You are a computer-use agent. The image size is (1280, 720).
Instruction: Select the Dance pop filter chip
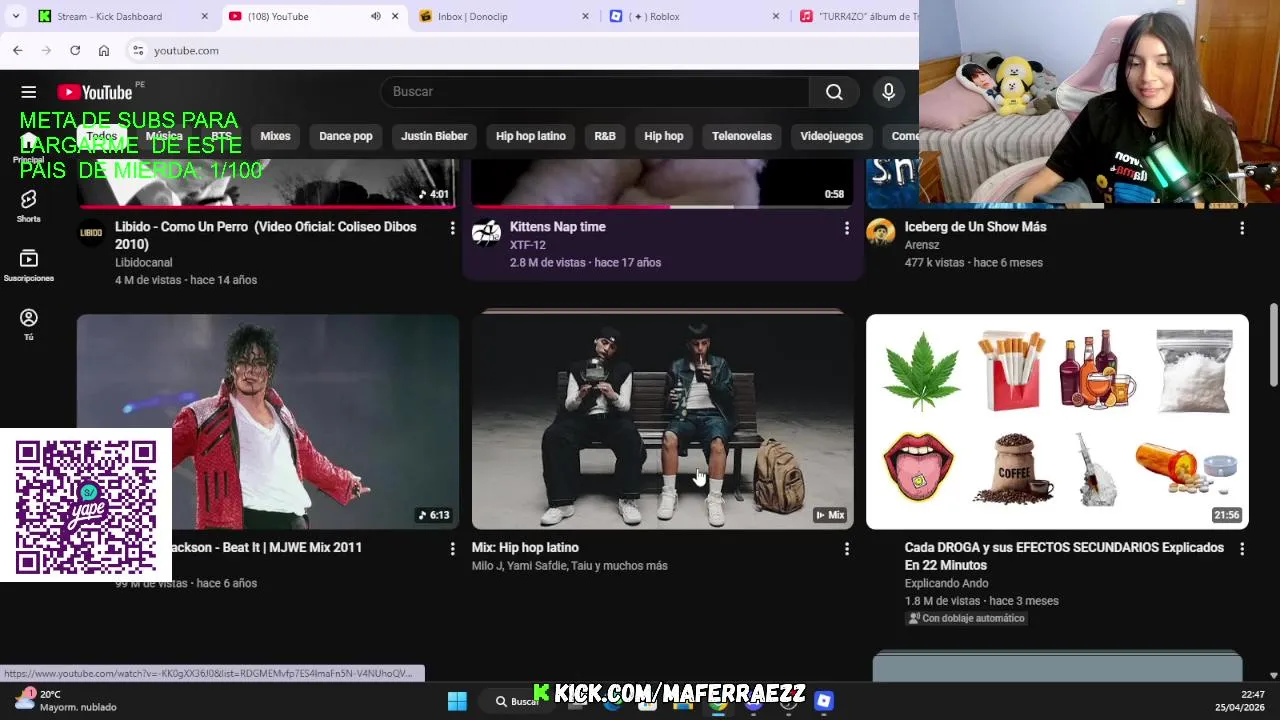345,136
